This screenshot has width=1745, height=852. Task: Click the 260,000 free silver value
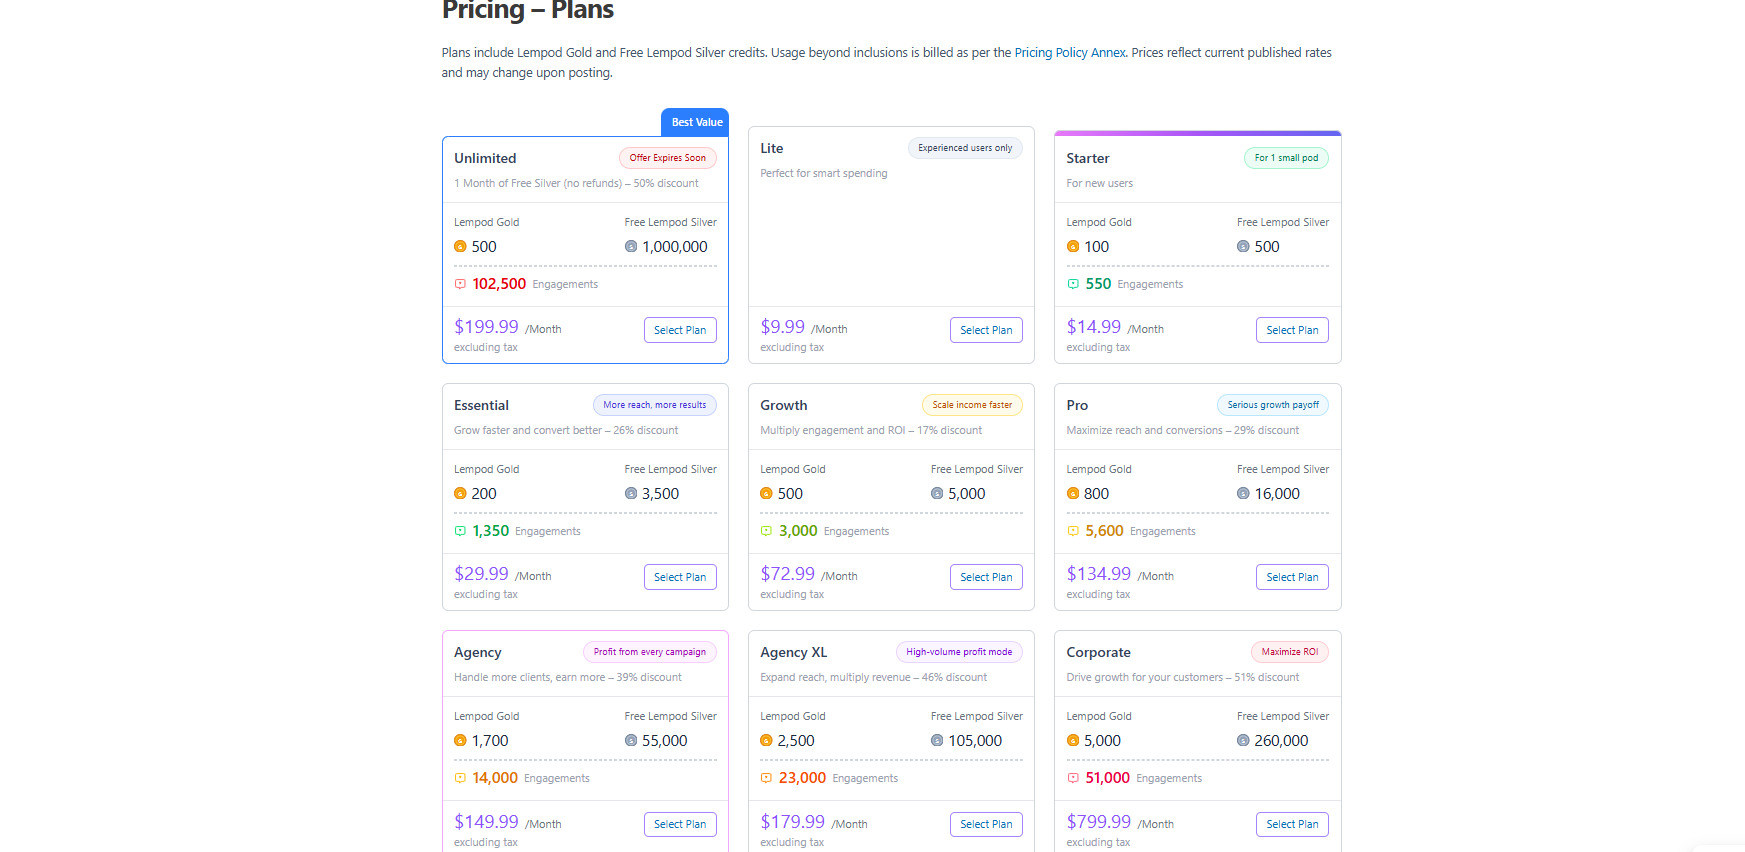pyautogui.click(x=1281, y=741)
